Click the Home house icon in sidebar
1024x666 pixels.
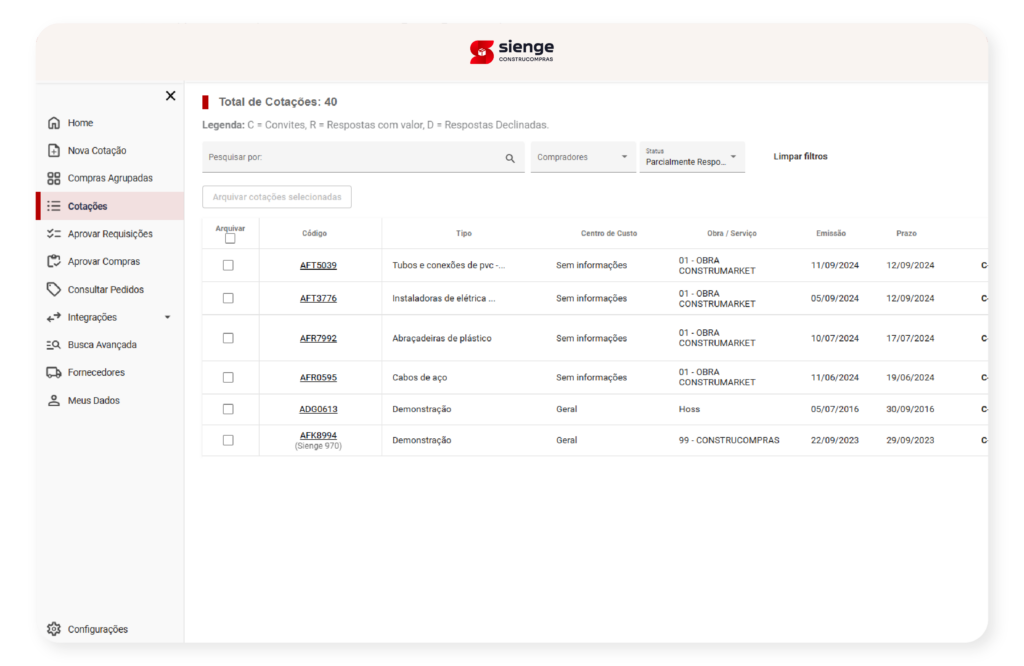pyautogui.click(x=54, y=123)
